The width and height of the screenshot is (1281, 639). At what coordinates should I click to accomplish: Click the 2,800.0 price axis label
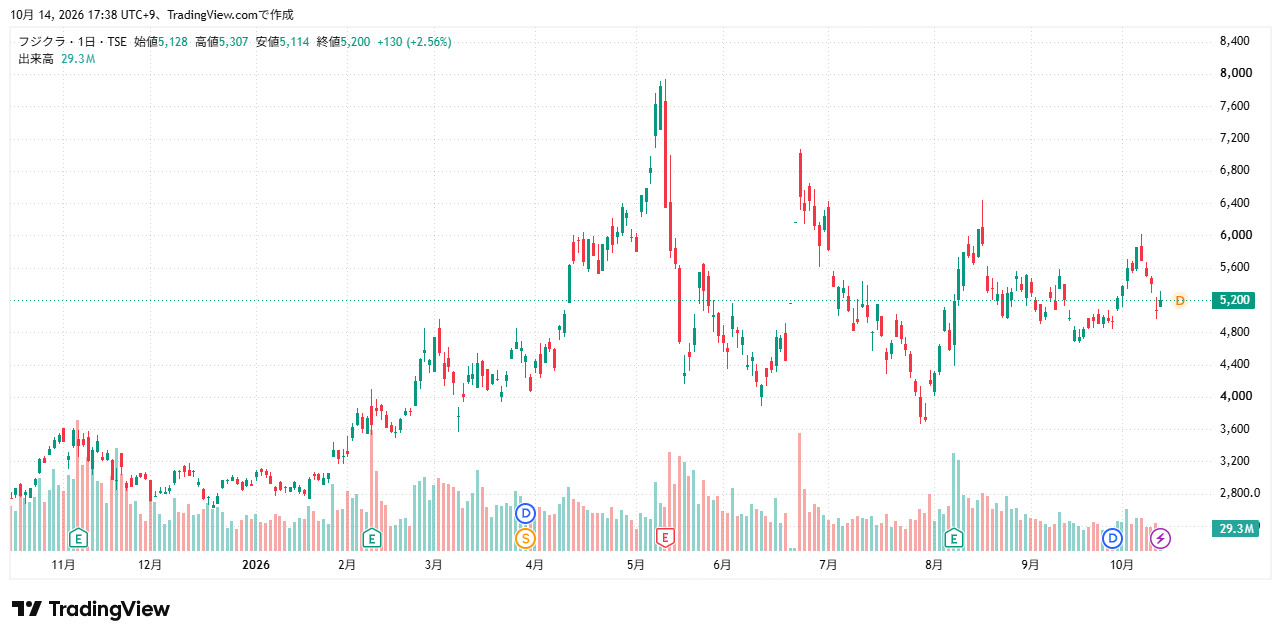pos(1239,493)
